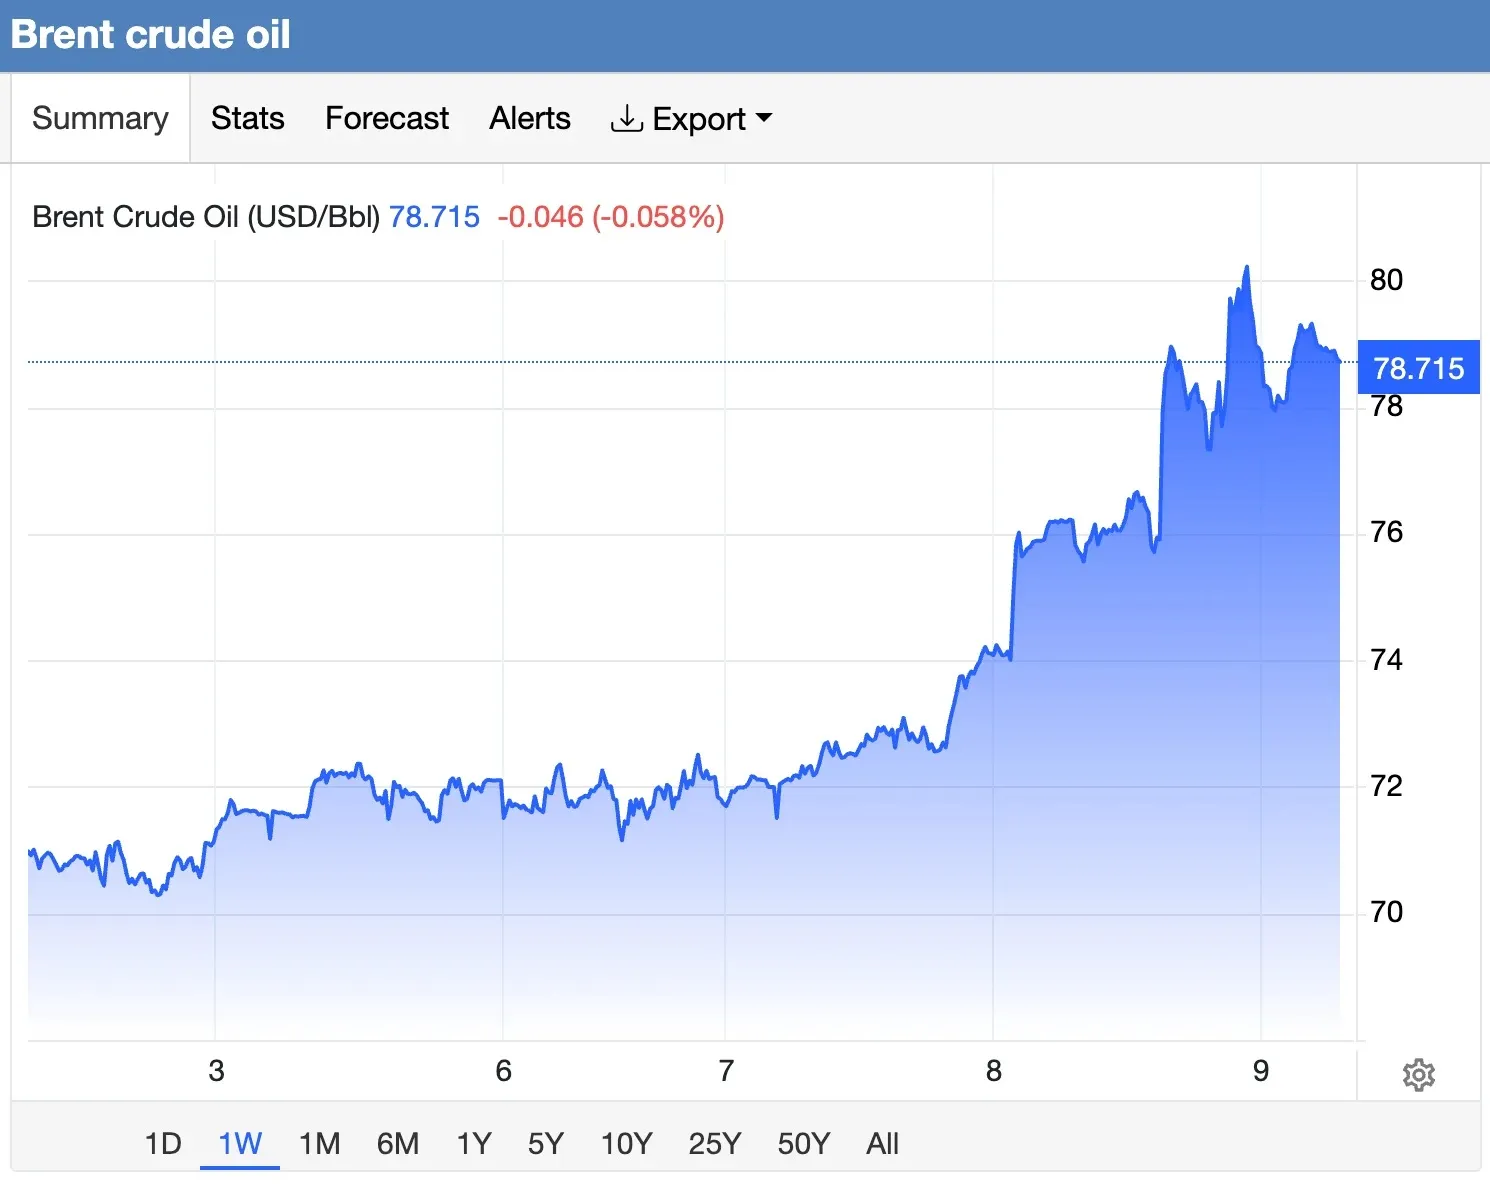Select the 1W time range
Image resolution: width=1490 pixels, height=1186 pixels.
click(240, 1143)
